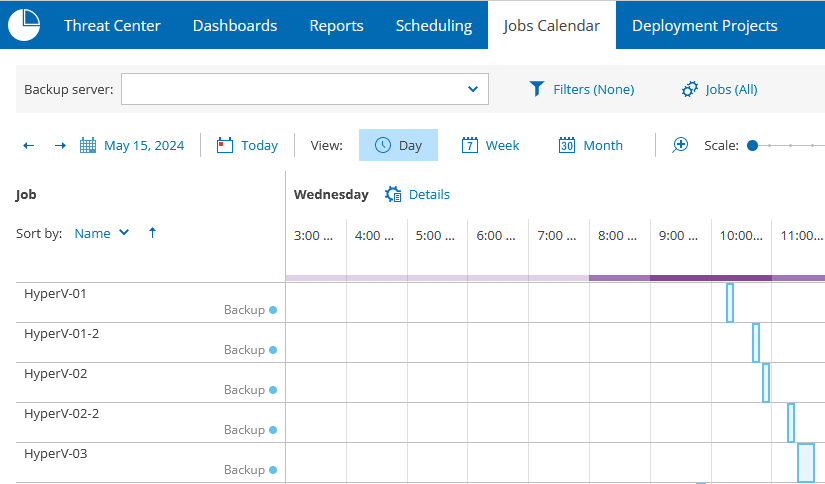The image size is (825, 484).
Task: Click the Day view clock icon
Action: click(383, 145)
